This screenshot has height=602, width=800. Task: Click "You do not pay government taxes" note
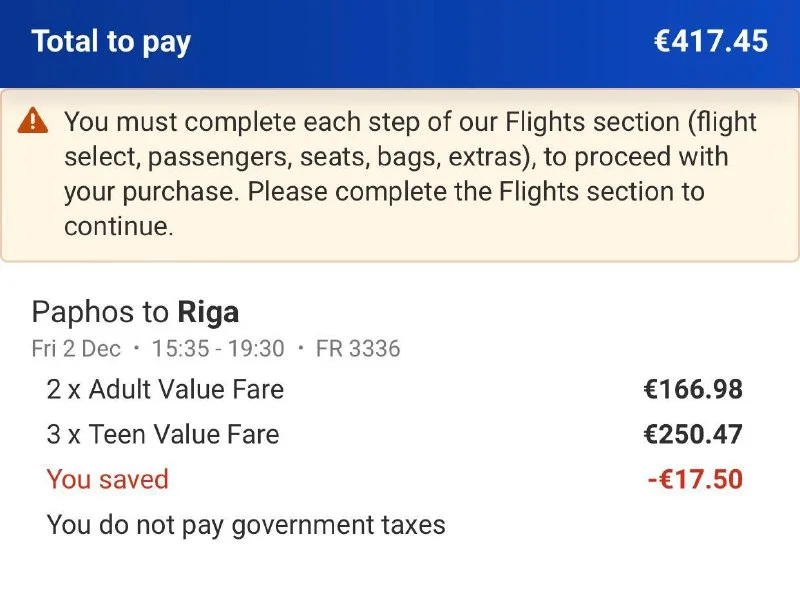[246, 525]
